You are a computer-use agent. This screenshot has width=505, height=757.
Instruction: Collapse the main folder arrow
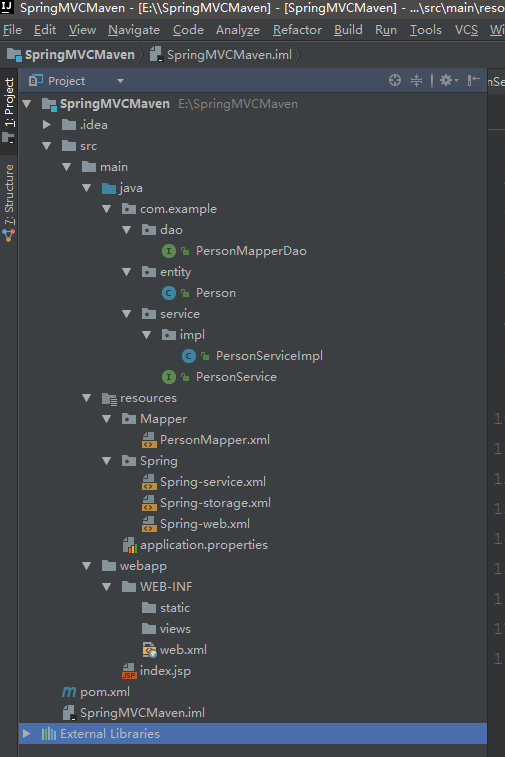[x=67, y=167]
